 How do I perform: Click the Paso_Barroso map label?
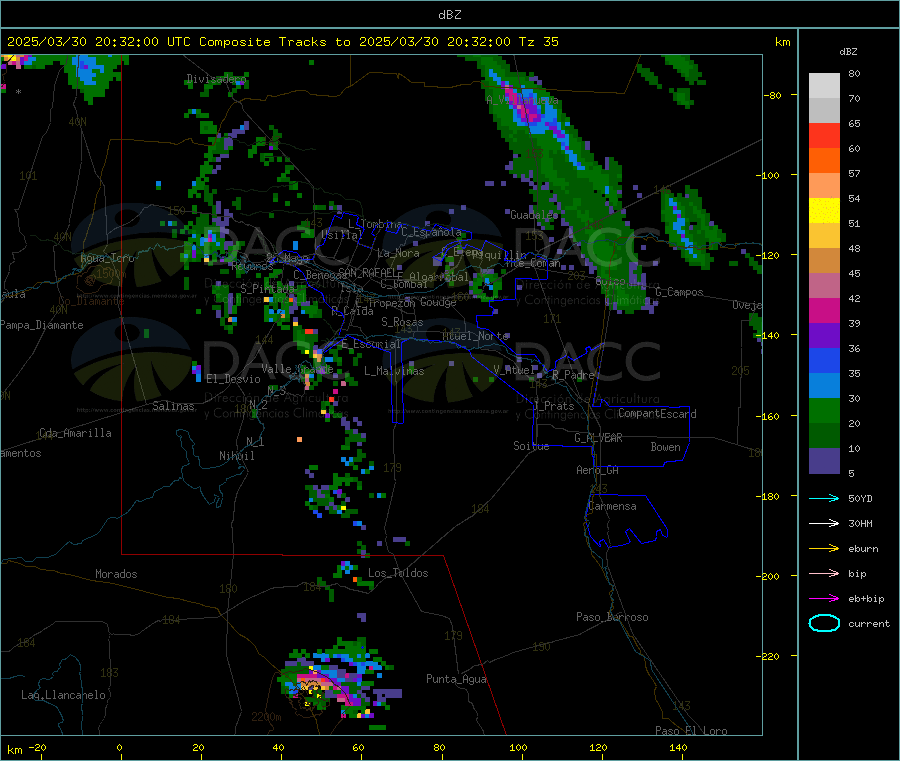tap(612, 617)
